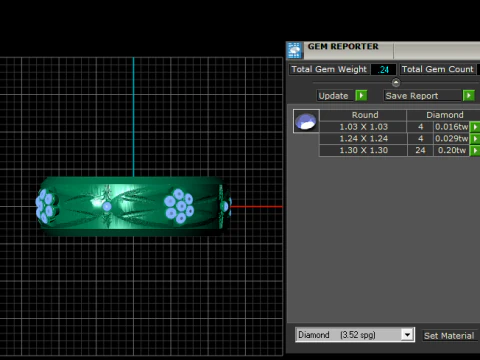
Task: Click quantity 4 in the 1.03 row
Action: pos(420,127)
